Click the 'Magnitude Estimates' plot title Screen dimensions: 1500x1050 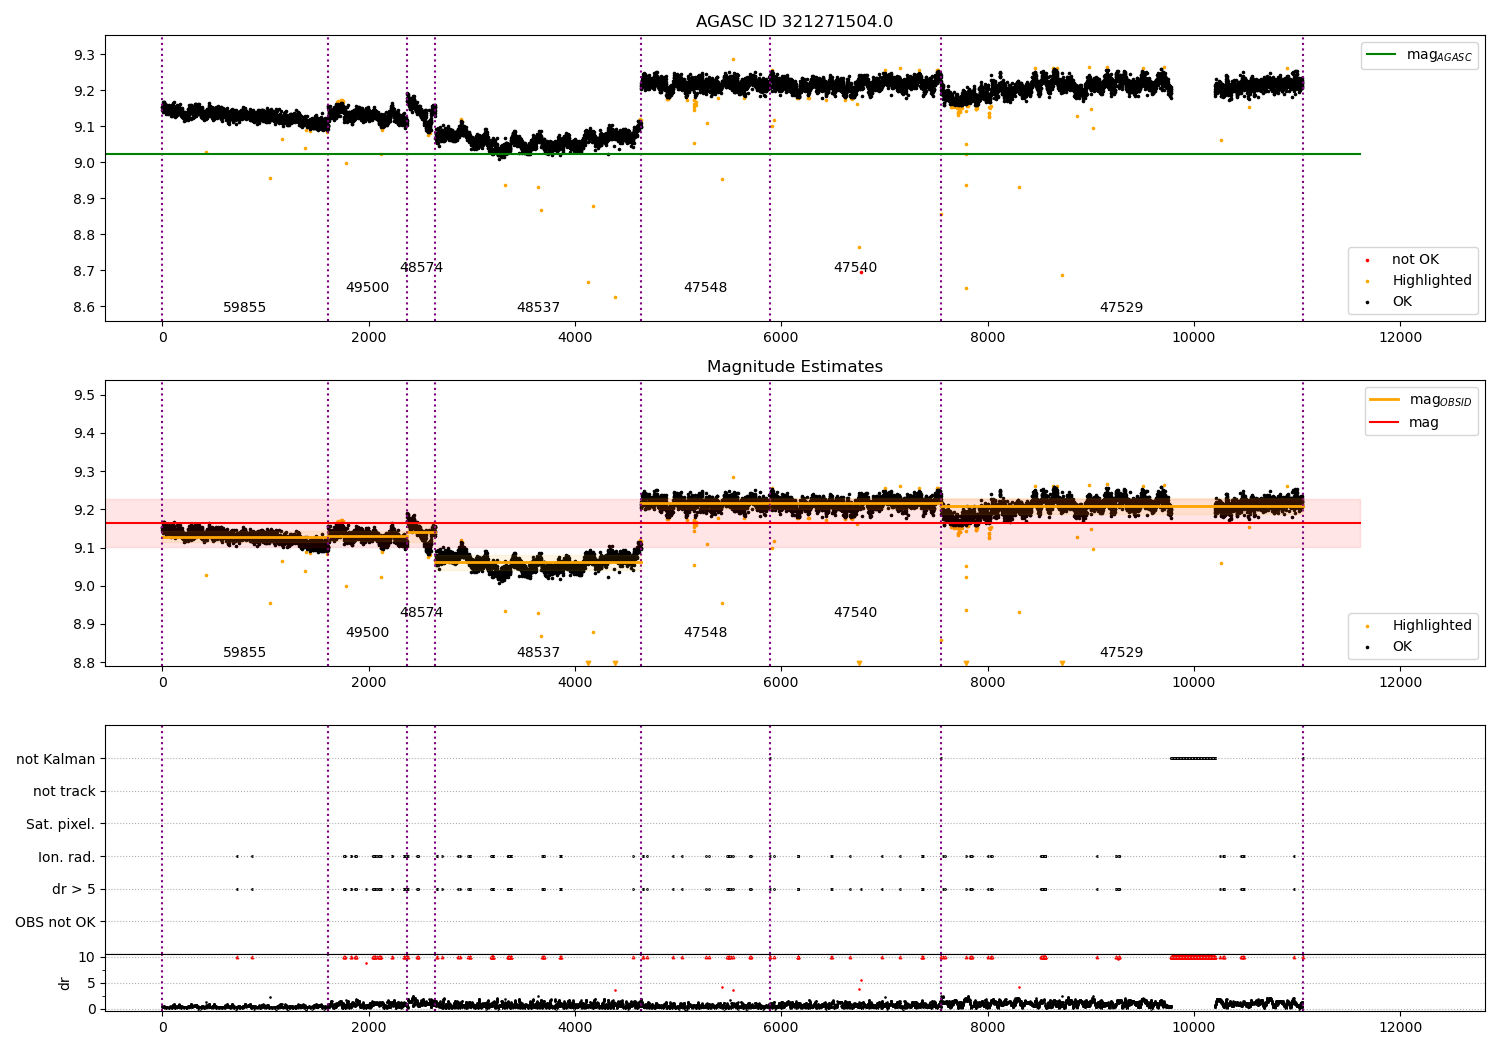point(794,367)
